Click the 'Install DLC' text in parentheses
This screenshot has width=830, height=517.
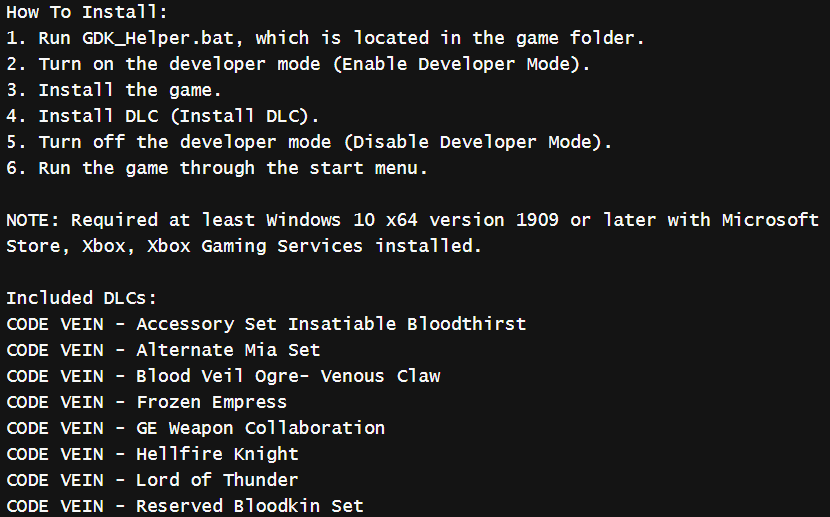(240, 116)
